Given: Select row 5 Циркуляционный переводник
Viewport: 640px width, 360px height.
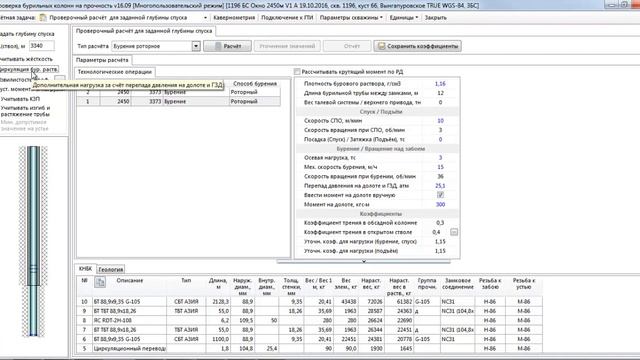Looking at the screenshot, I should click(129, 349).
